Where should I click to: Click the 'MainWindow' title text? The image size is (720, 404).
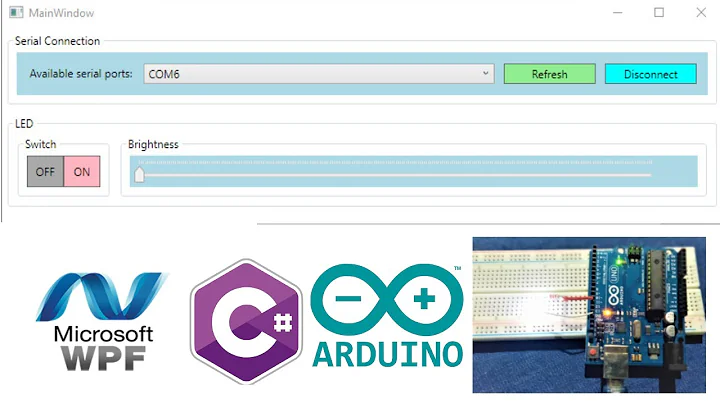pos(62,13)
